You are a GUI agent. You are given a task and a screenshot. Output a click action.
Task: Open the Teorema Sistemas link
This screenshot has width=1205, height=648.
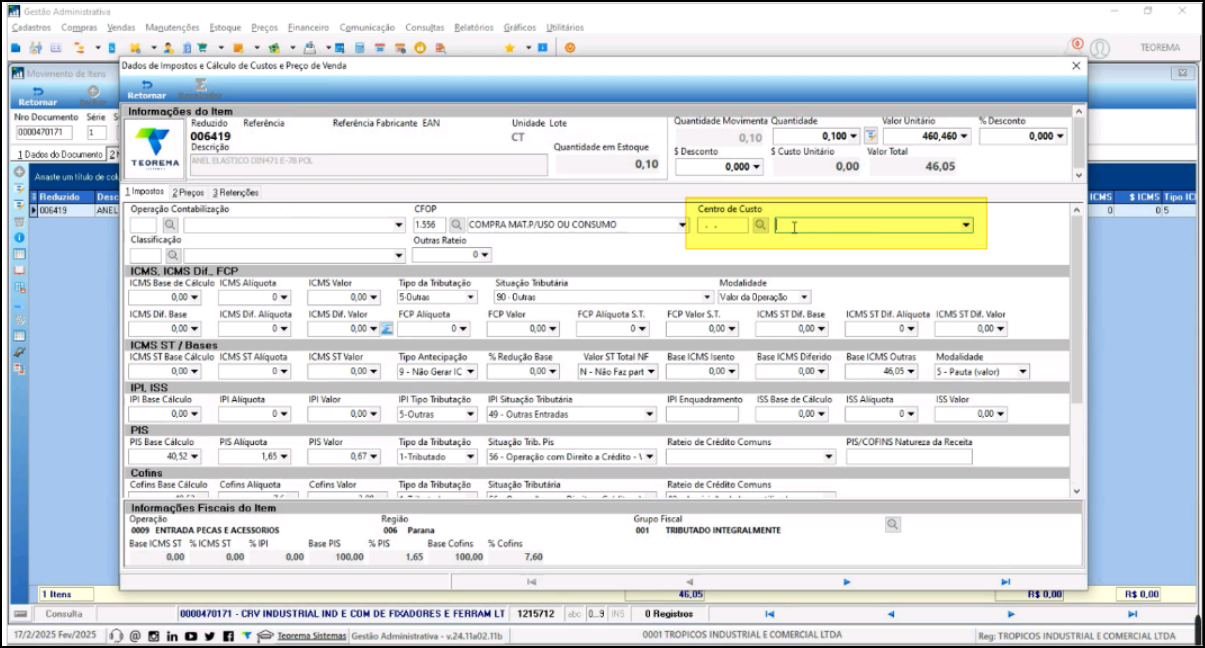pyautogui.click(x=312, y=636)
